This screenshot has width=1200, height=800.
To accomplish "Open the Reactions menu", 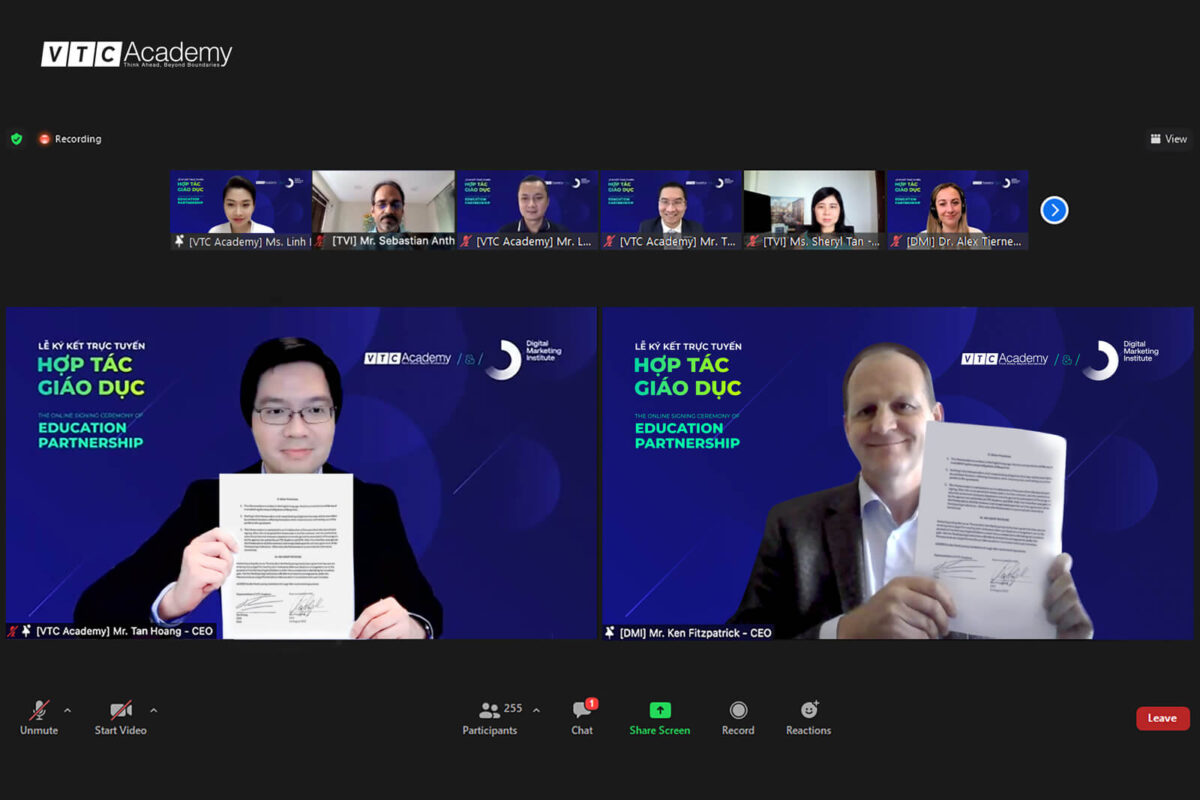I will pos(808,717).
